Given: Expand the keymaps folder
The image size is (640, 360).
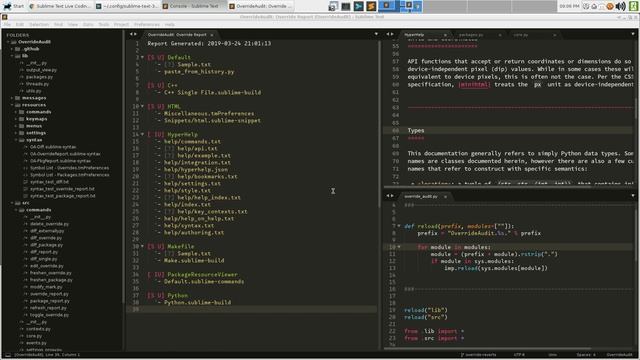Looking at the screenshot, I should [x=16, y=119].
